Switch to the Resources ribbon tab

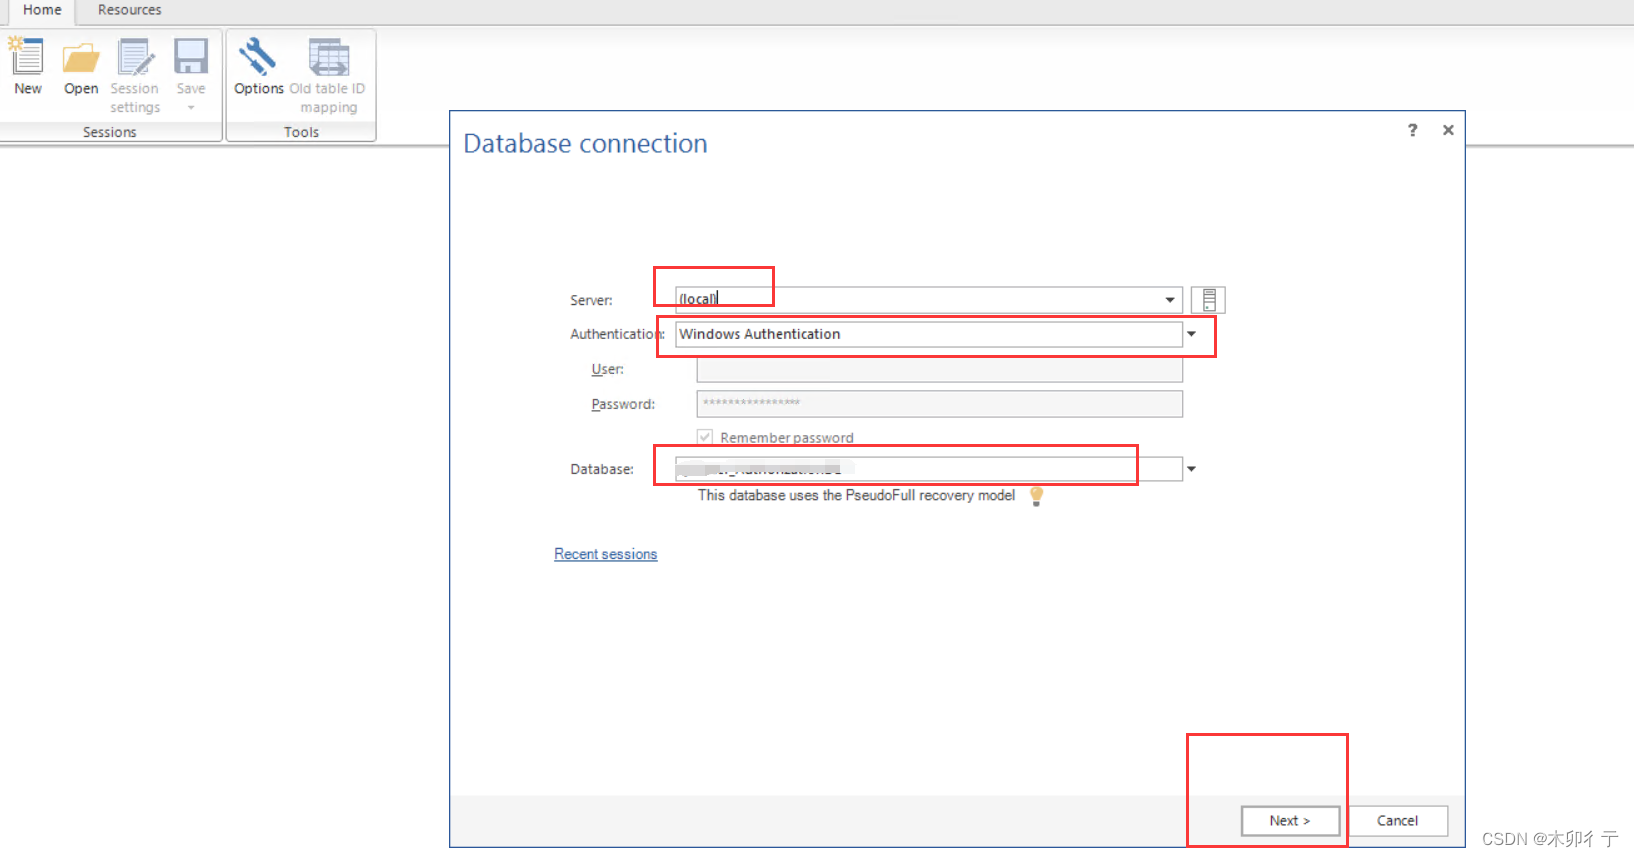pyautogui.click(x=129, y=10)
